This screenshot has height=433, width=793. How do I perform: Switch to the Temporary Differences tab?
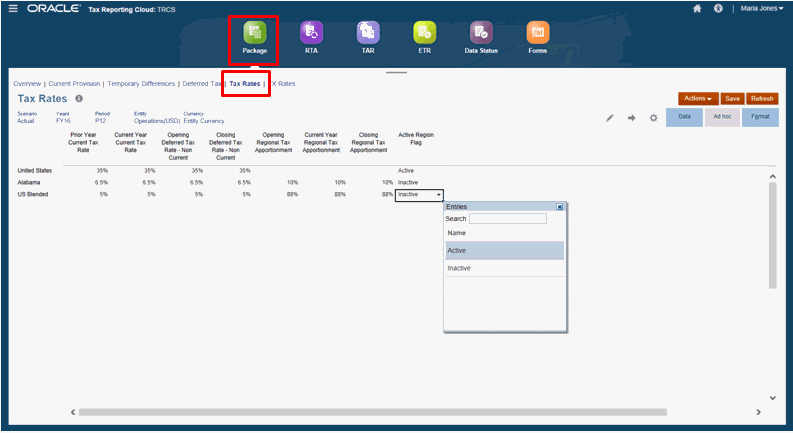click(x=141, y=84)
